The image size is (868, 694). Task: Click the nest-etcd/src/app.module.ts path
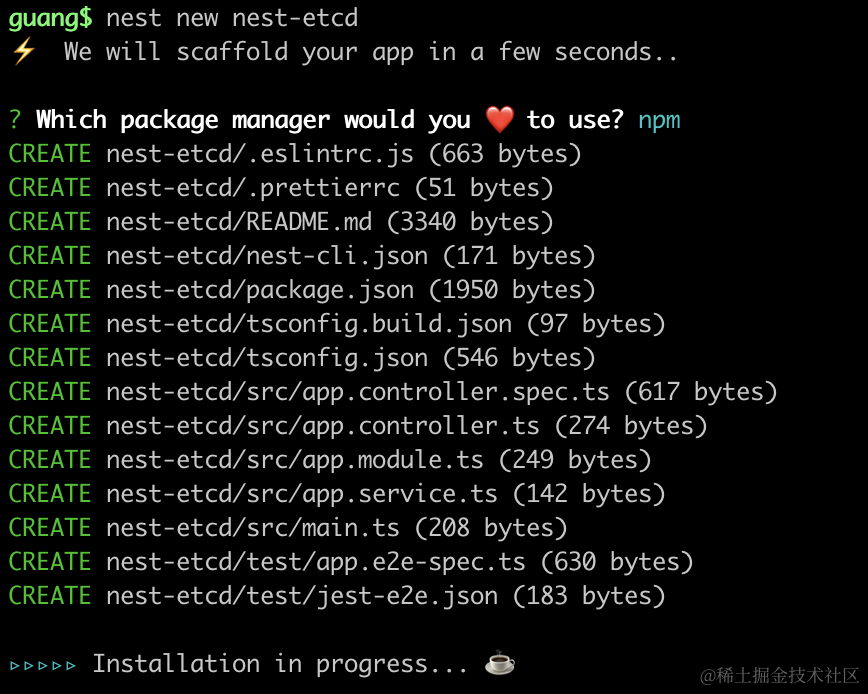pyautogui.click(x=295, y=460)
